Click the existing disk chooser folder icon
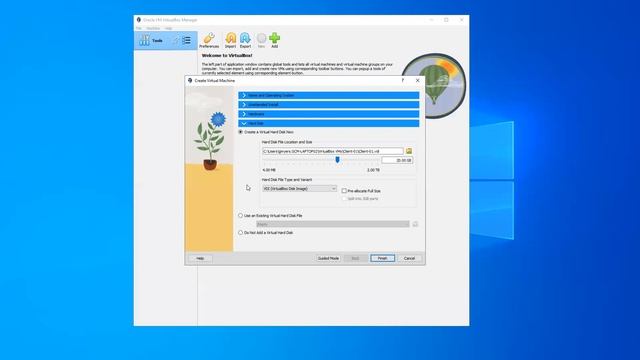Image resolution: width=640 pixels, height=360 pixels. (x=415, y=224)
